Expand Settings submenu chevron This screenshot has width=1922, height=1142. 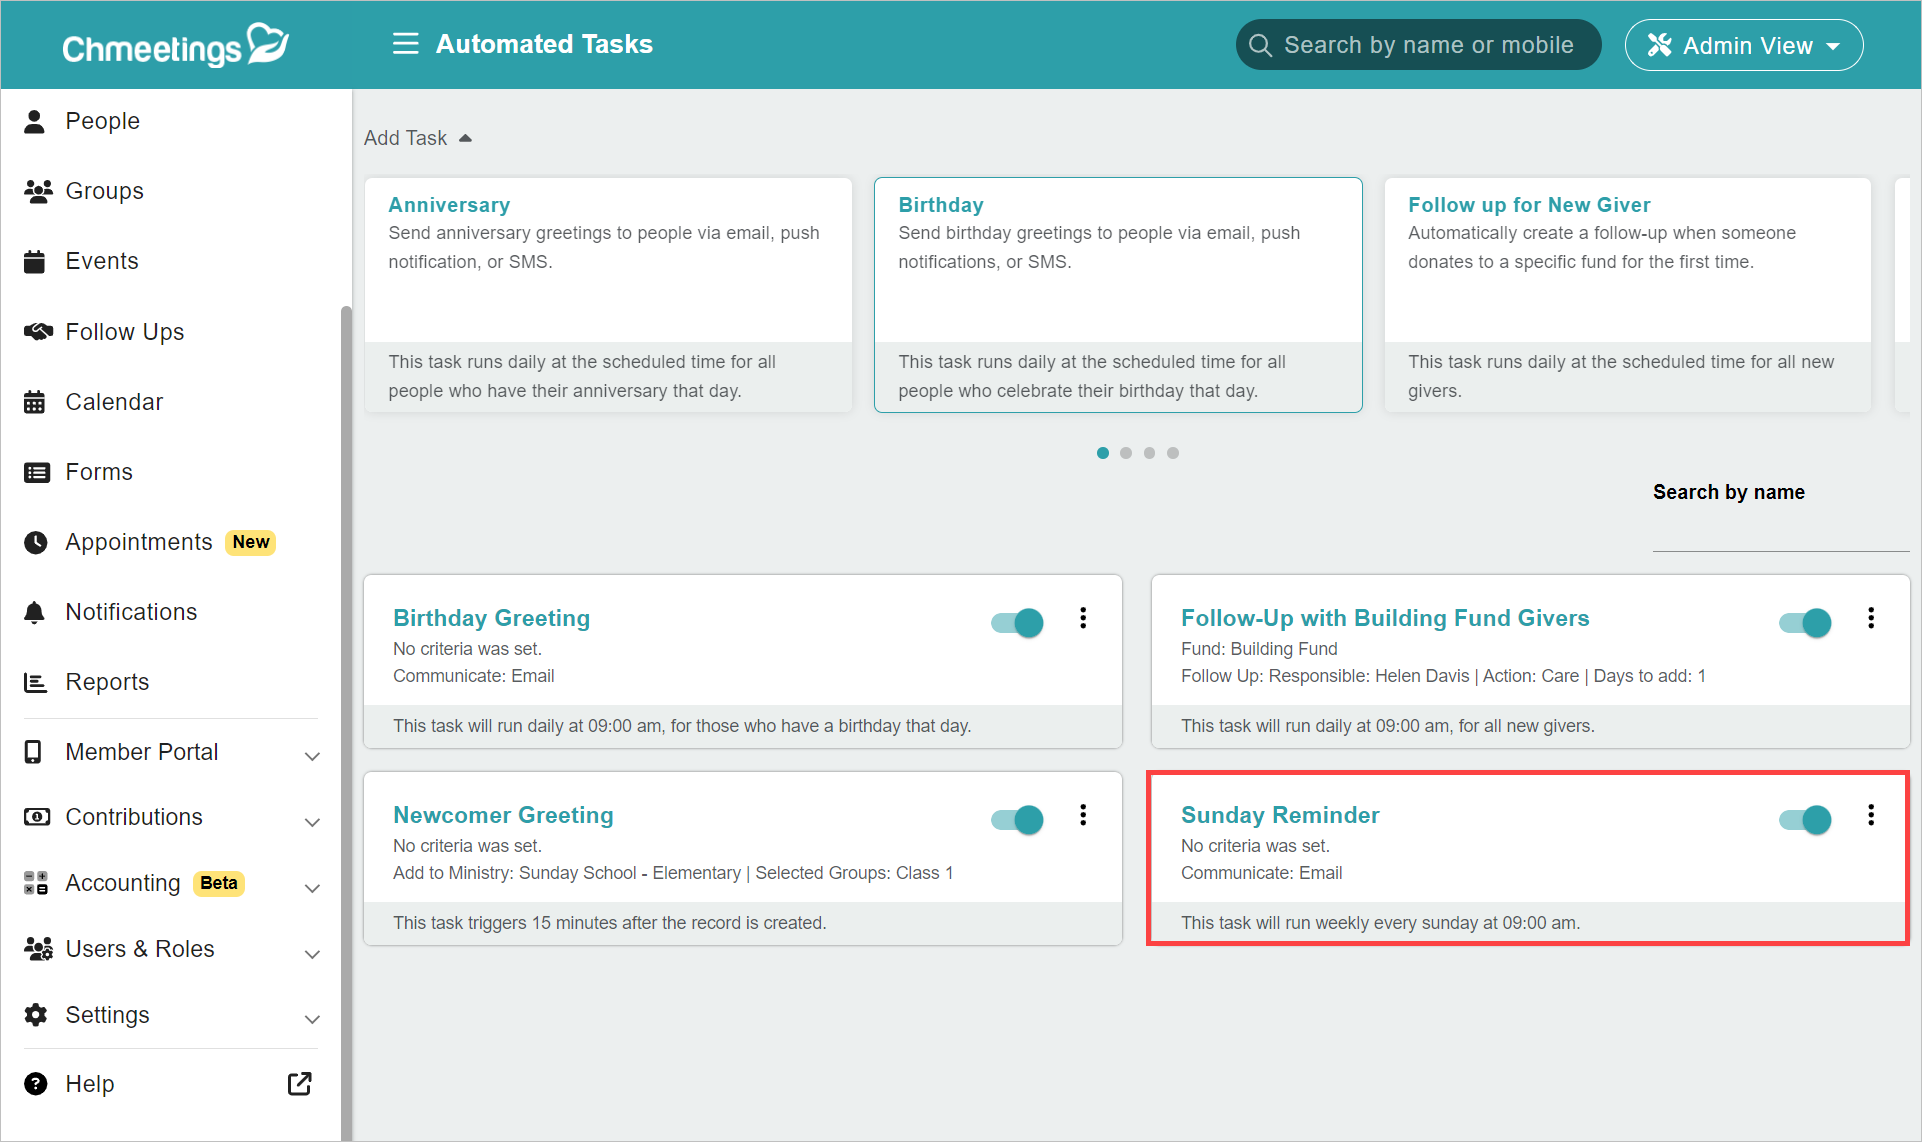click(x=312, y=1020)
